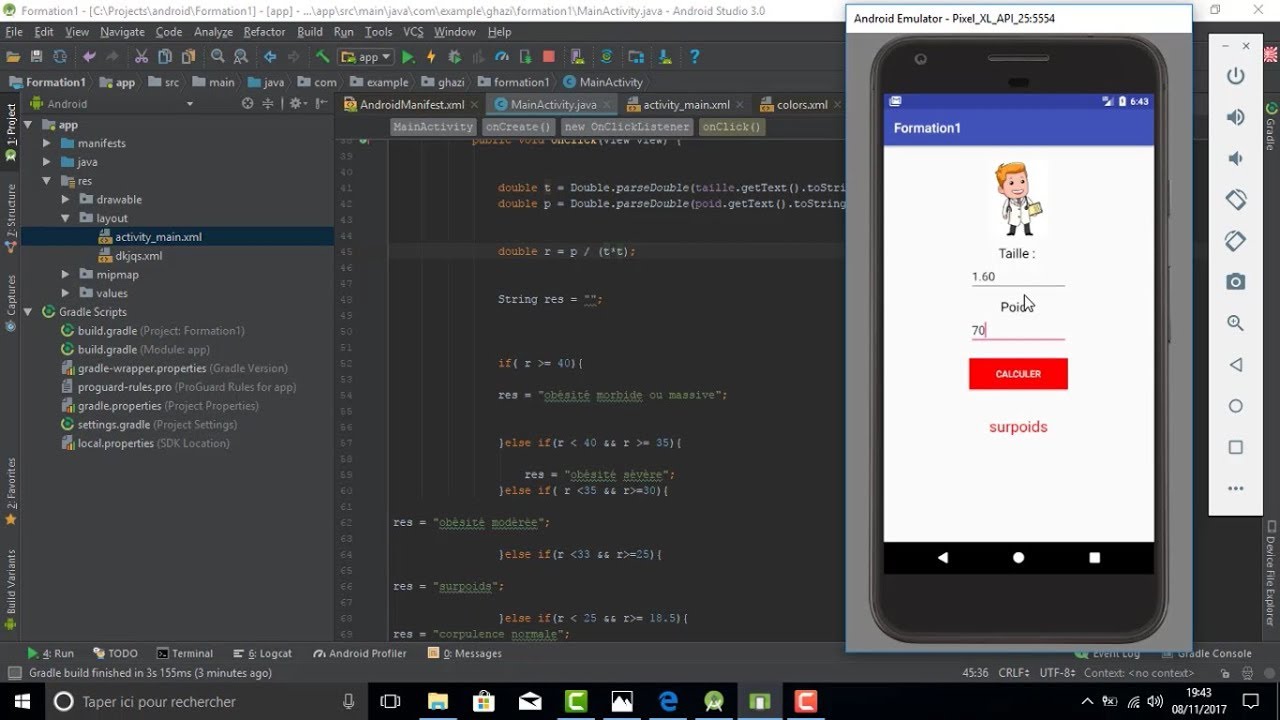Click the Replace icon in the toolbar
The image size is (1280, 720).
[240, 57]
